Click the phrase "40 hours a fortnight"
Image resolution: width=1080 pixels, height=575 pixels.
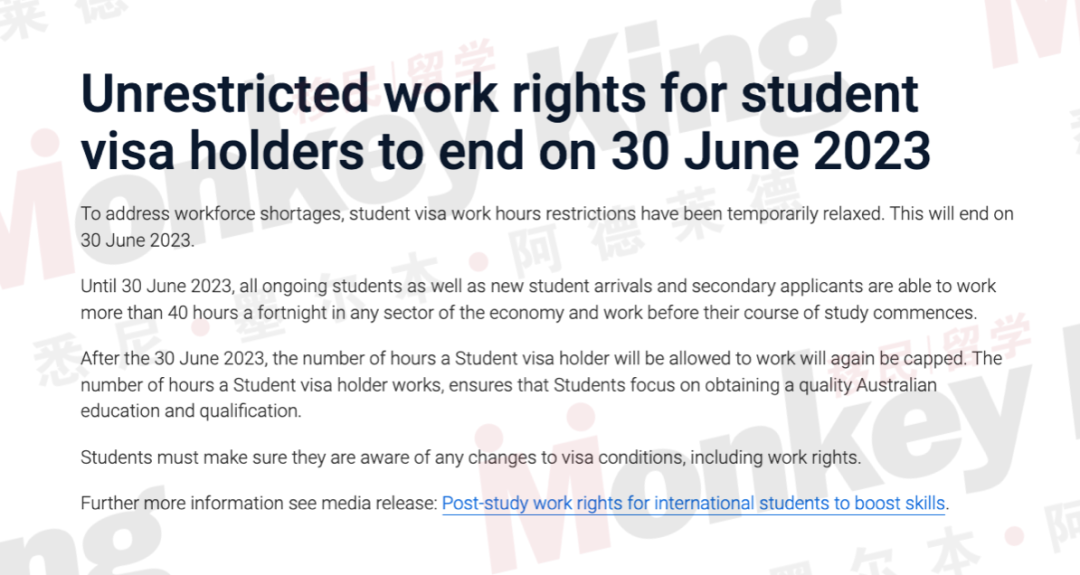click(x=248, y=313)
